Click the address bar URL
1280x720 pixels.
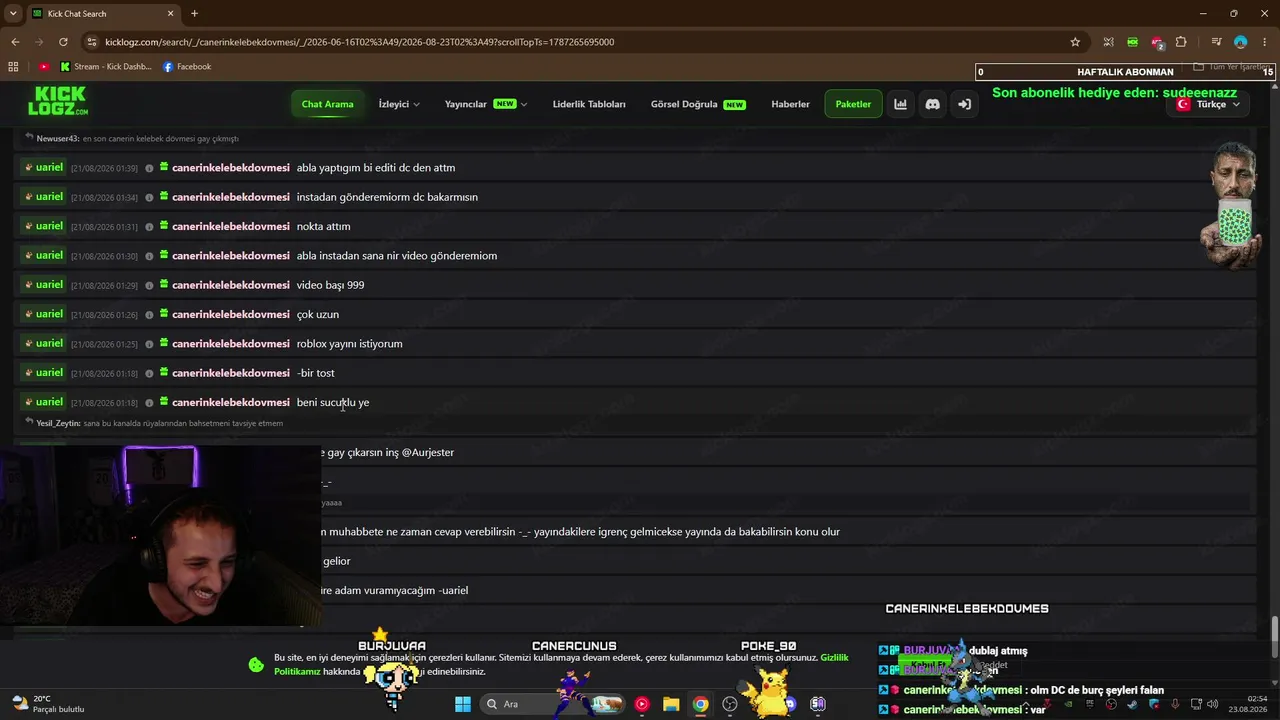pyautogui.click(x=360, y=42)
